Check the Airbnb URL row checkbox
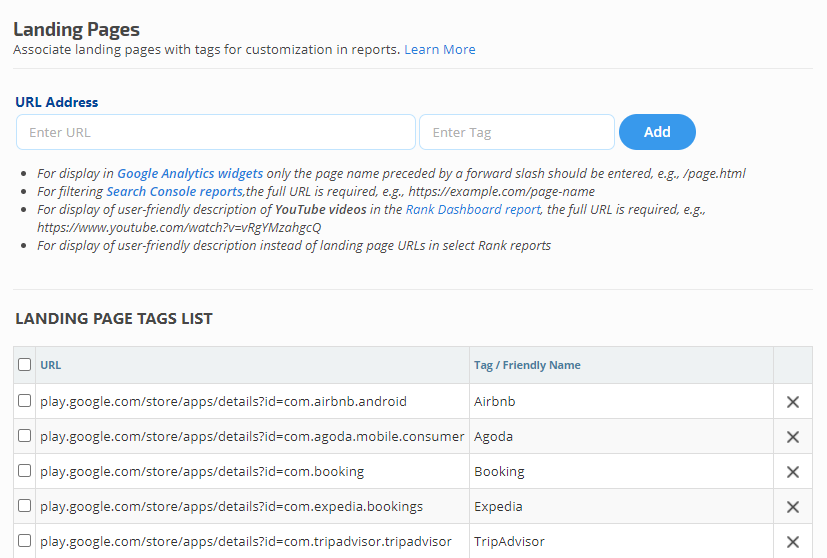 coord(25,401)
